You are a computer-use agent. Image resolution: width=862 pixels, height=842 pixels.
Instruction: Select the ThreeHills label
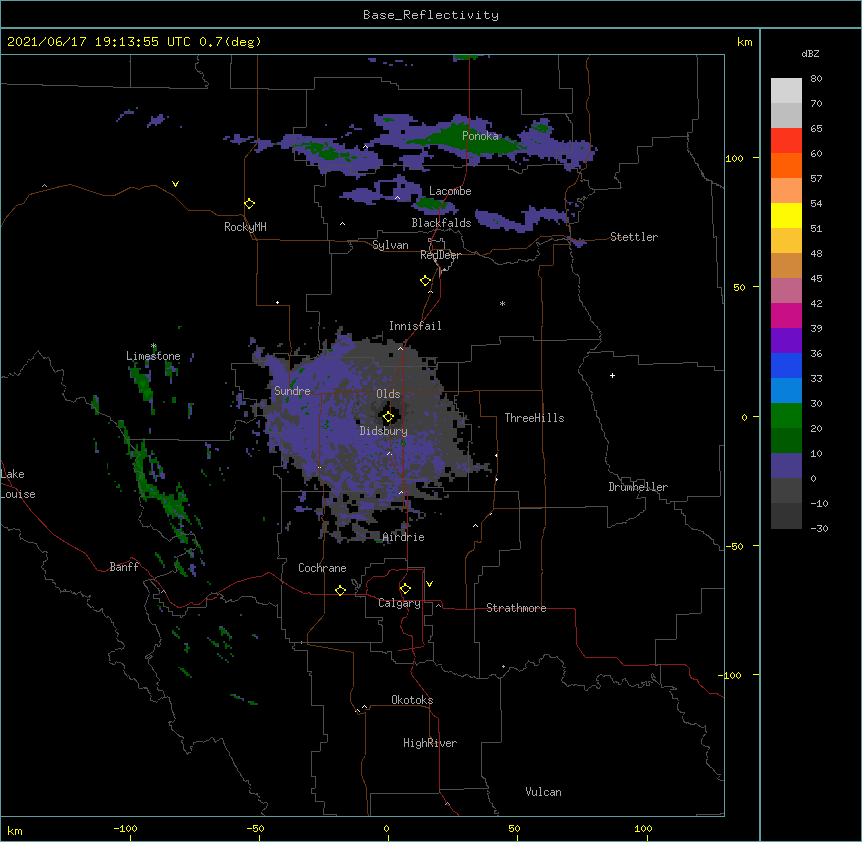(534, 418)
